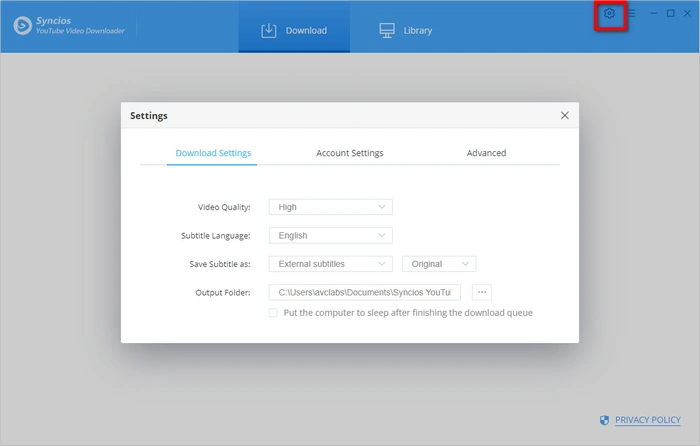Maximize the Syncios window
The image size is (700, 446).
[670, 14]
